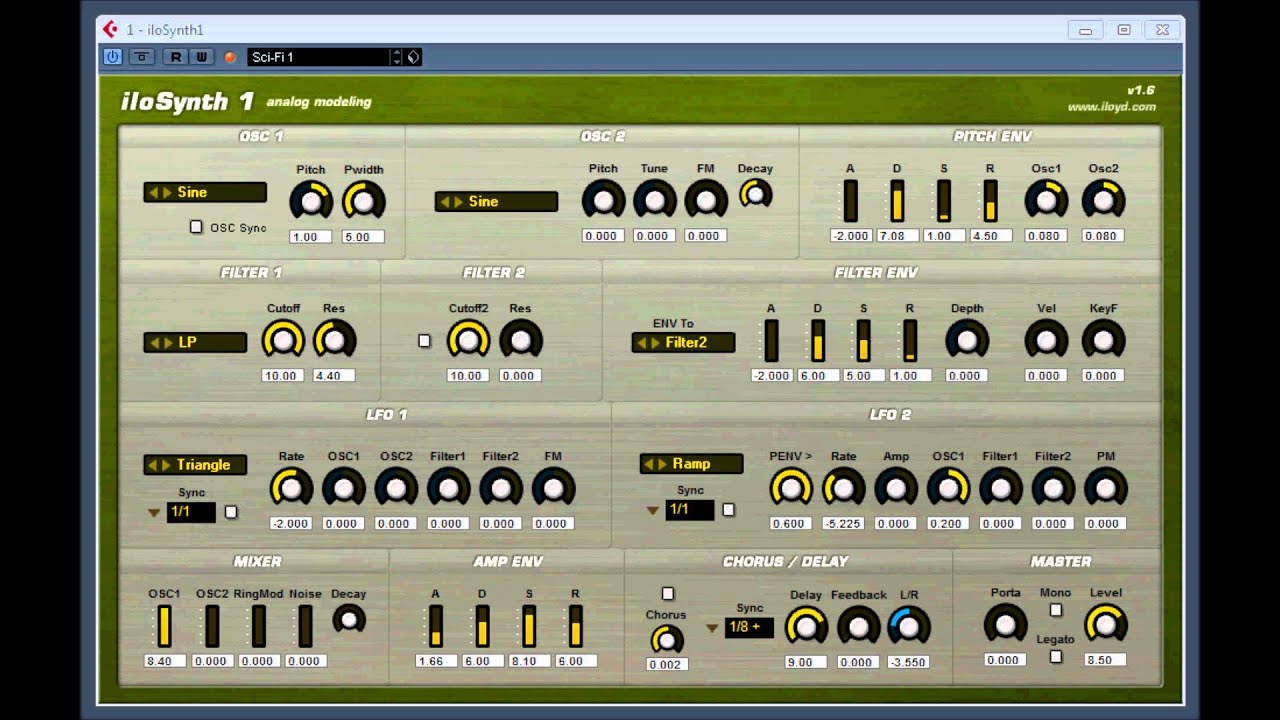Screen dimensions: 1280x720
Task: Click the Chorus amount knob
Action: point(666,640)
